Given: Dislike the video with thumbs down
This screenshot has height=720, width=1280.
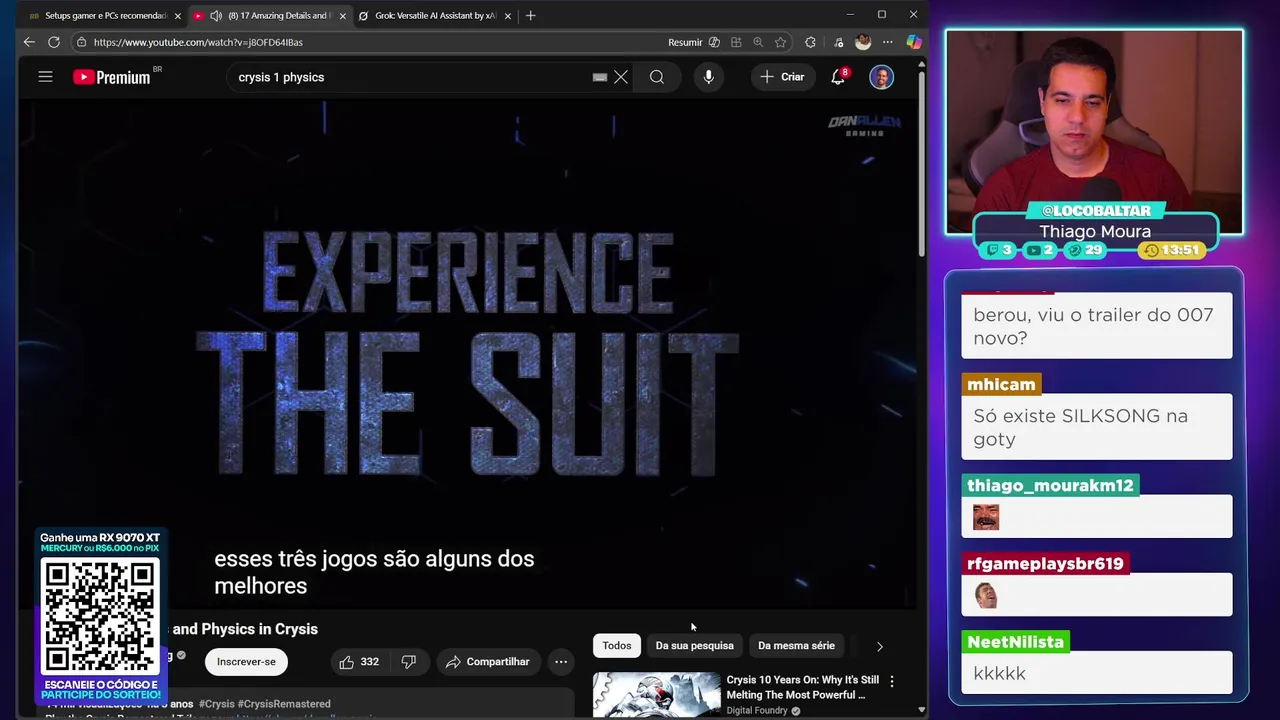Looking at the screenshot, I should 408,662.
